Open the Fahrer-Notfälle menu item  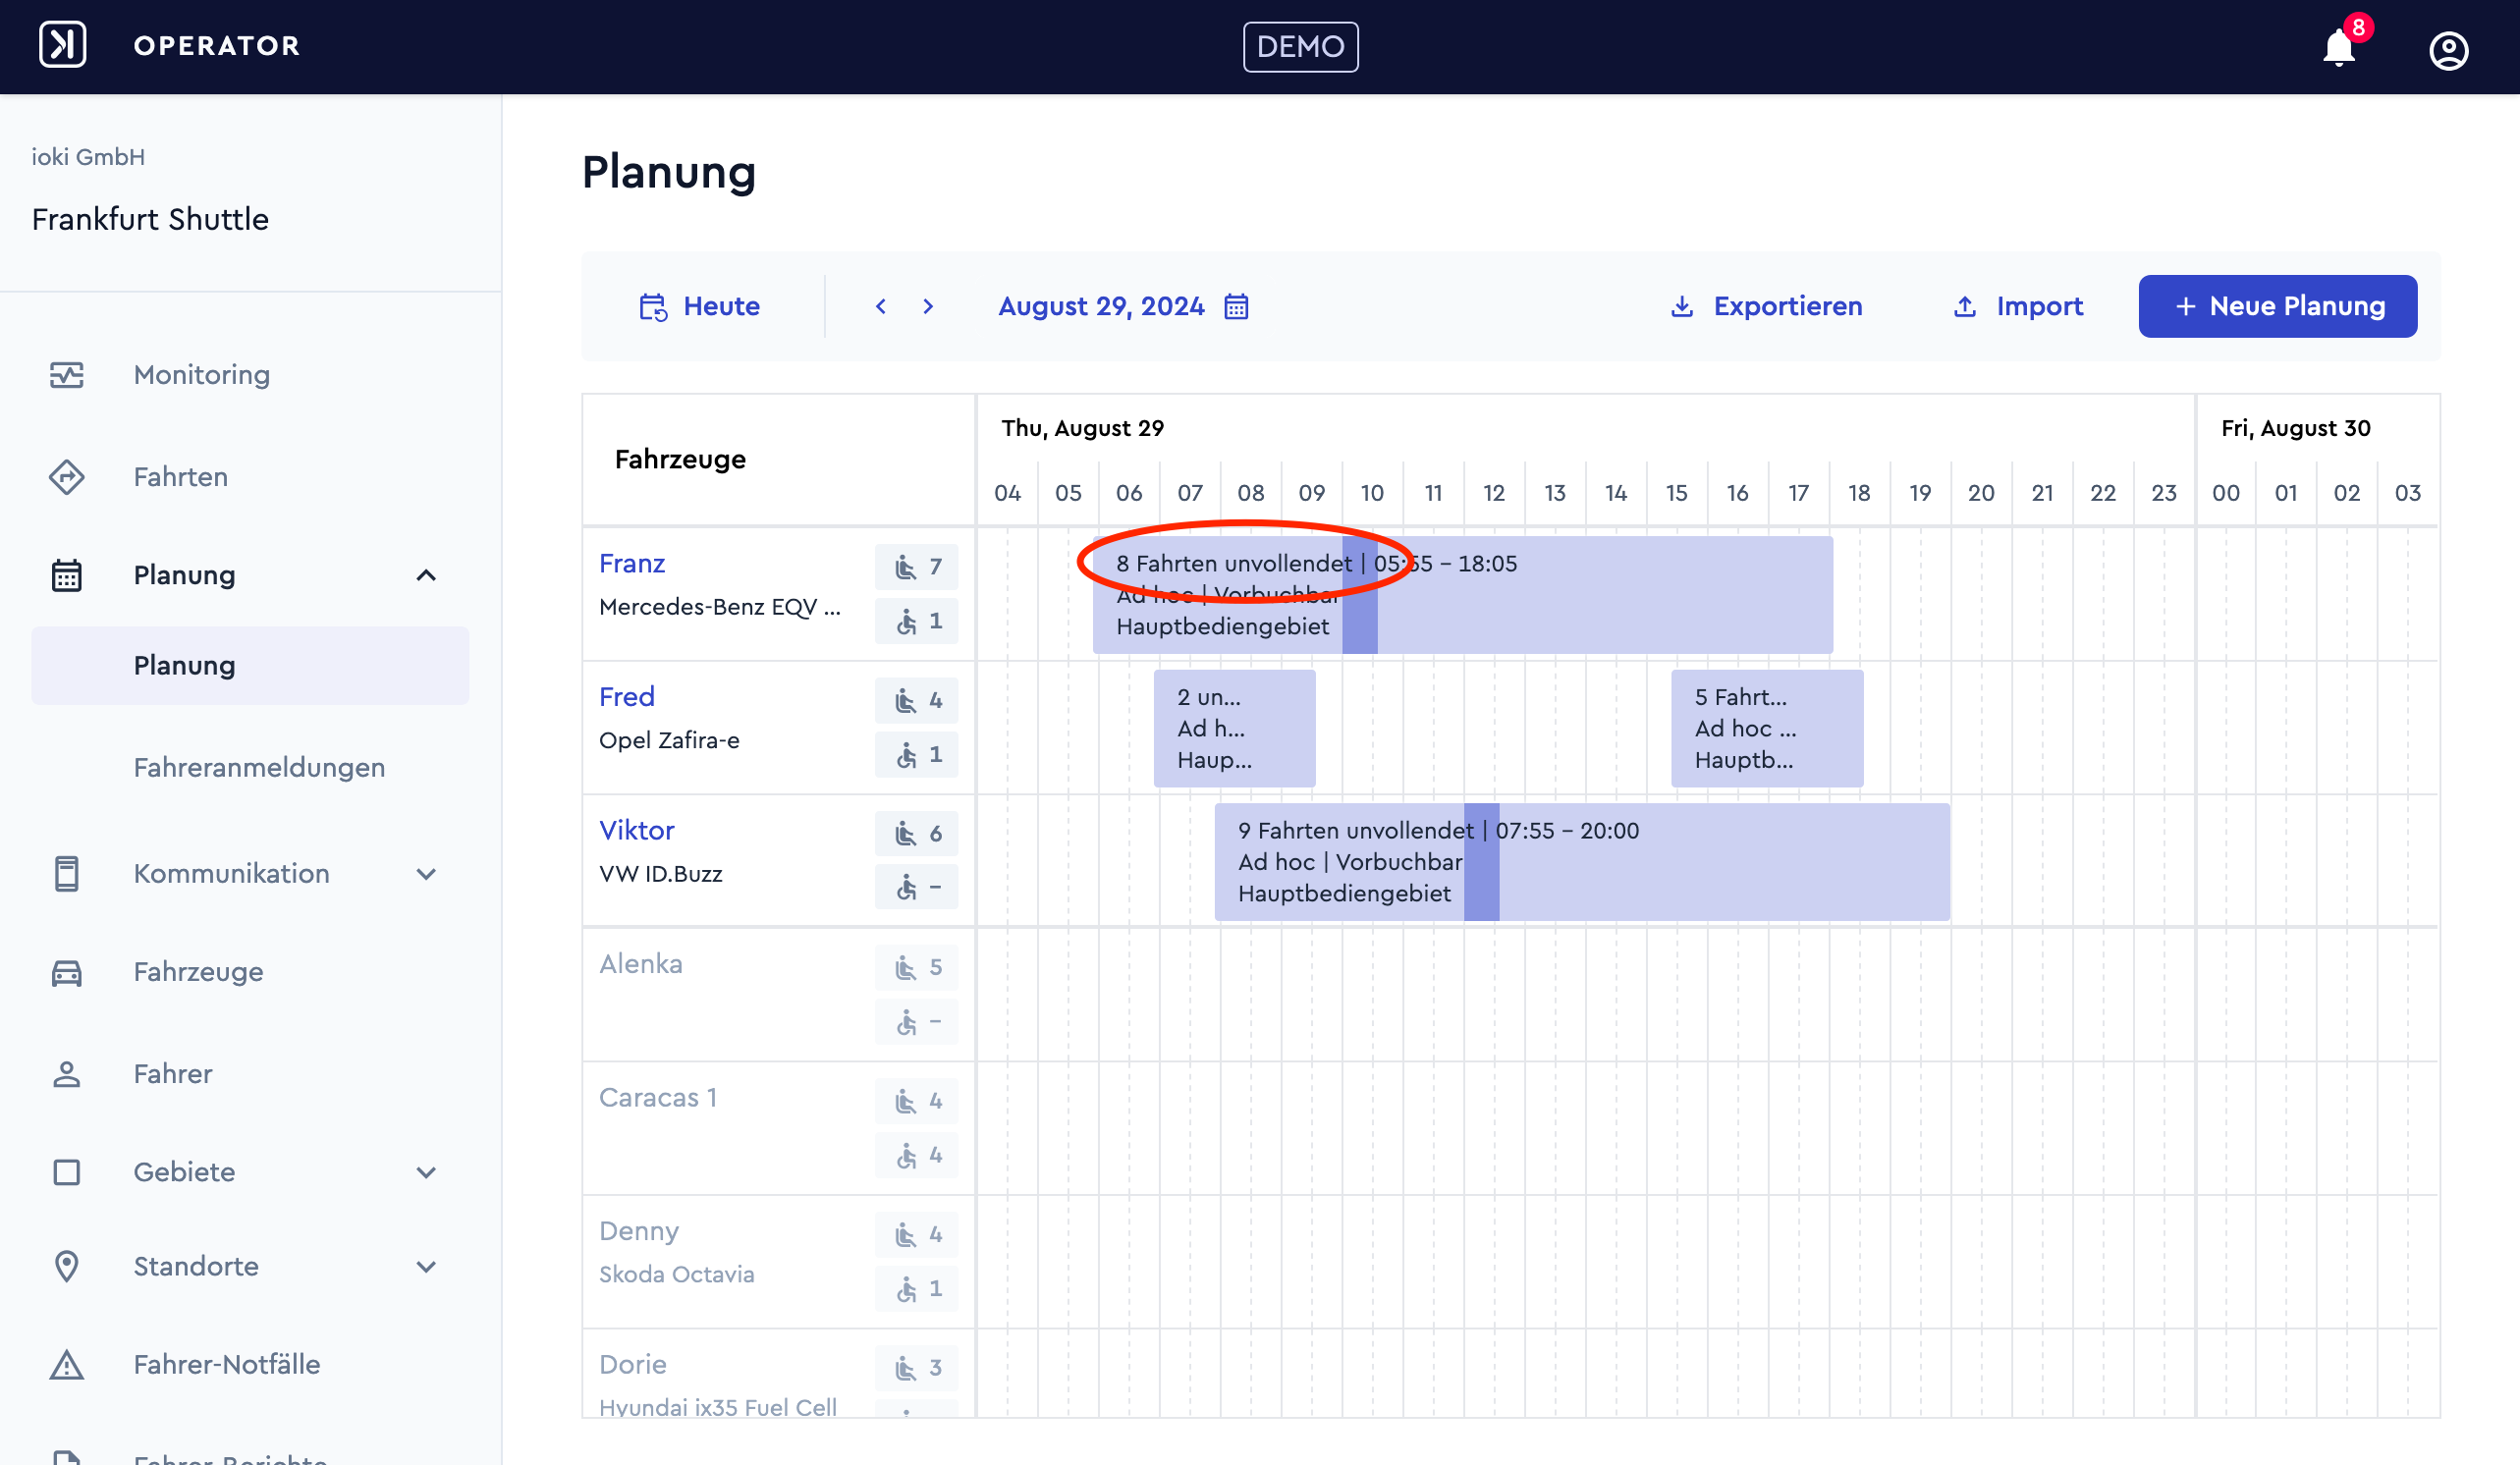tap(227, 1364)
